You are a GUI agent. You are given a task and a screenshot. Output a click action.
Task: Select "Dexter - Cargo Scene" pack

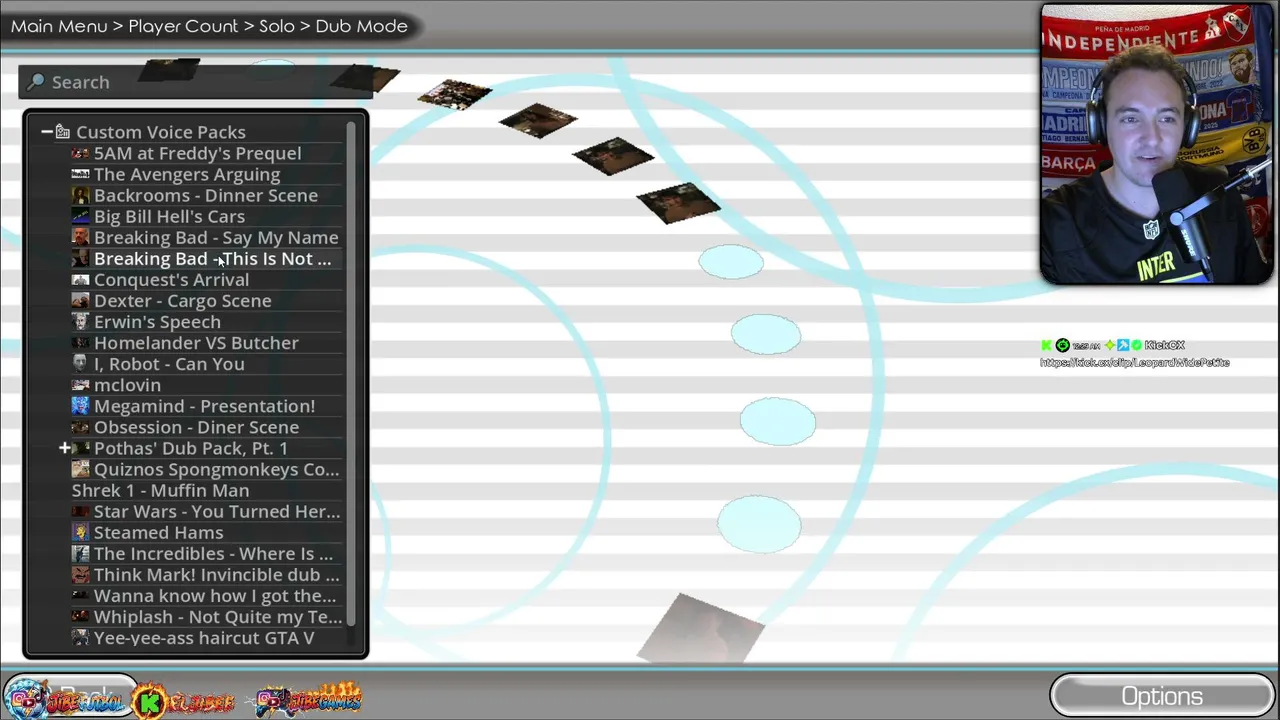point(182,300)
